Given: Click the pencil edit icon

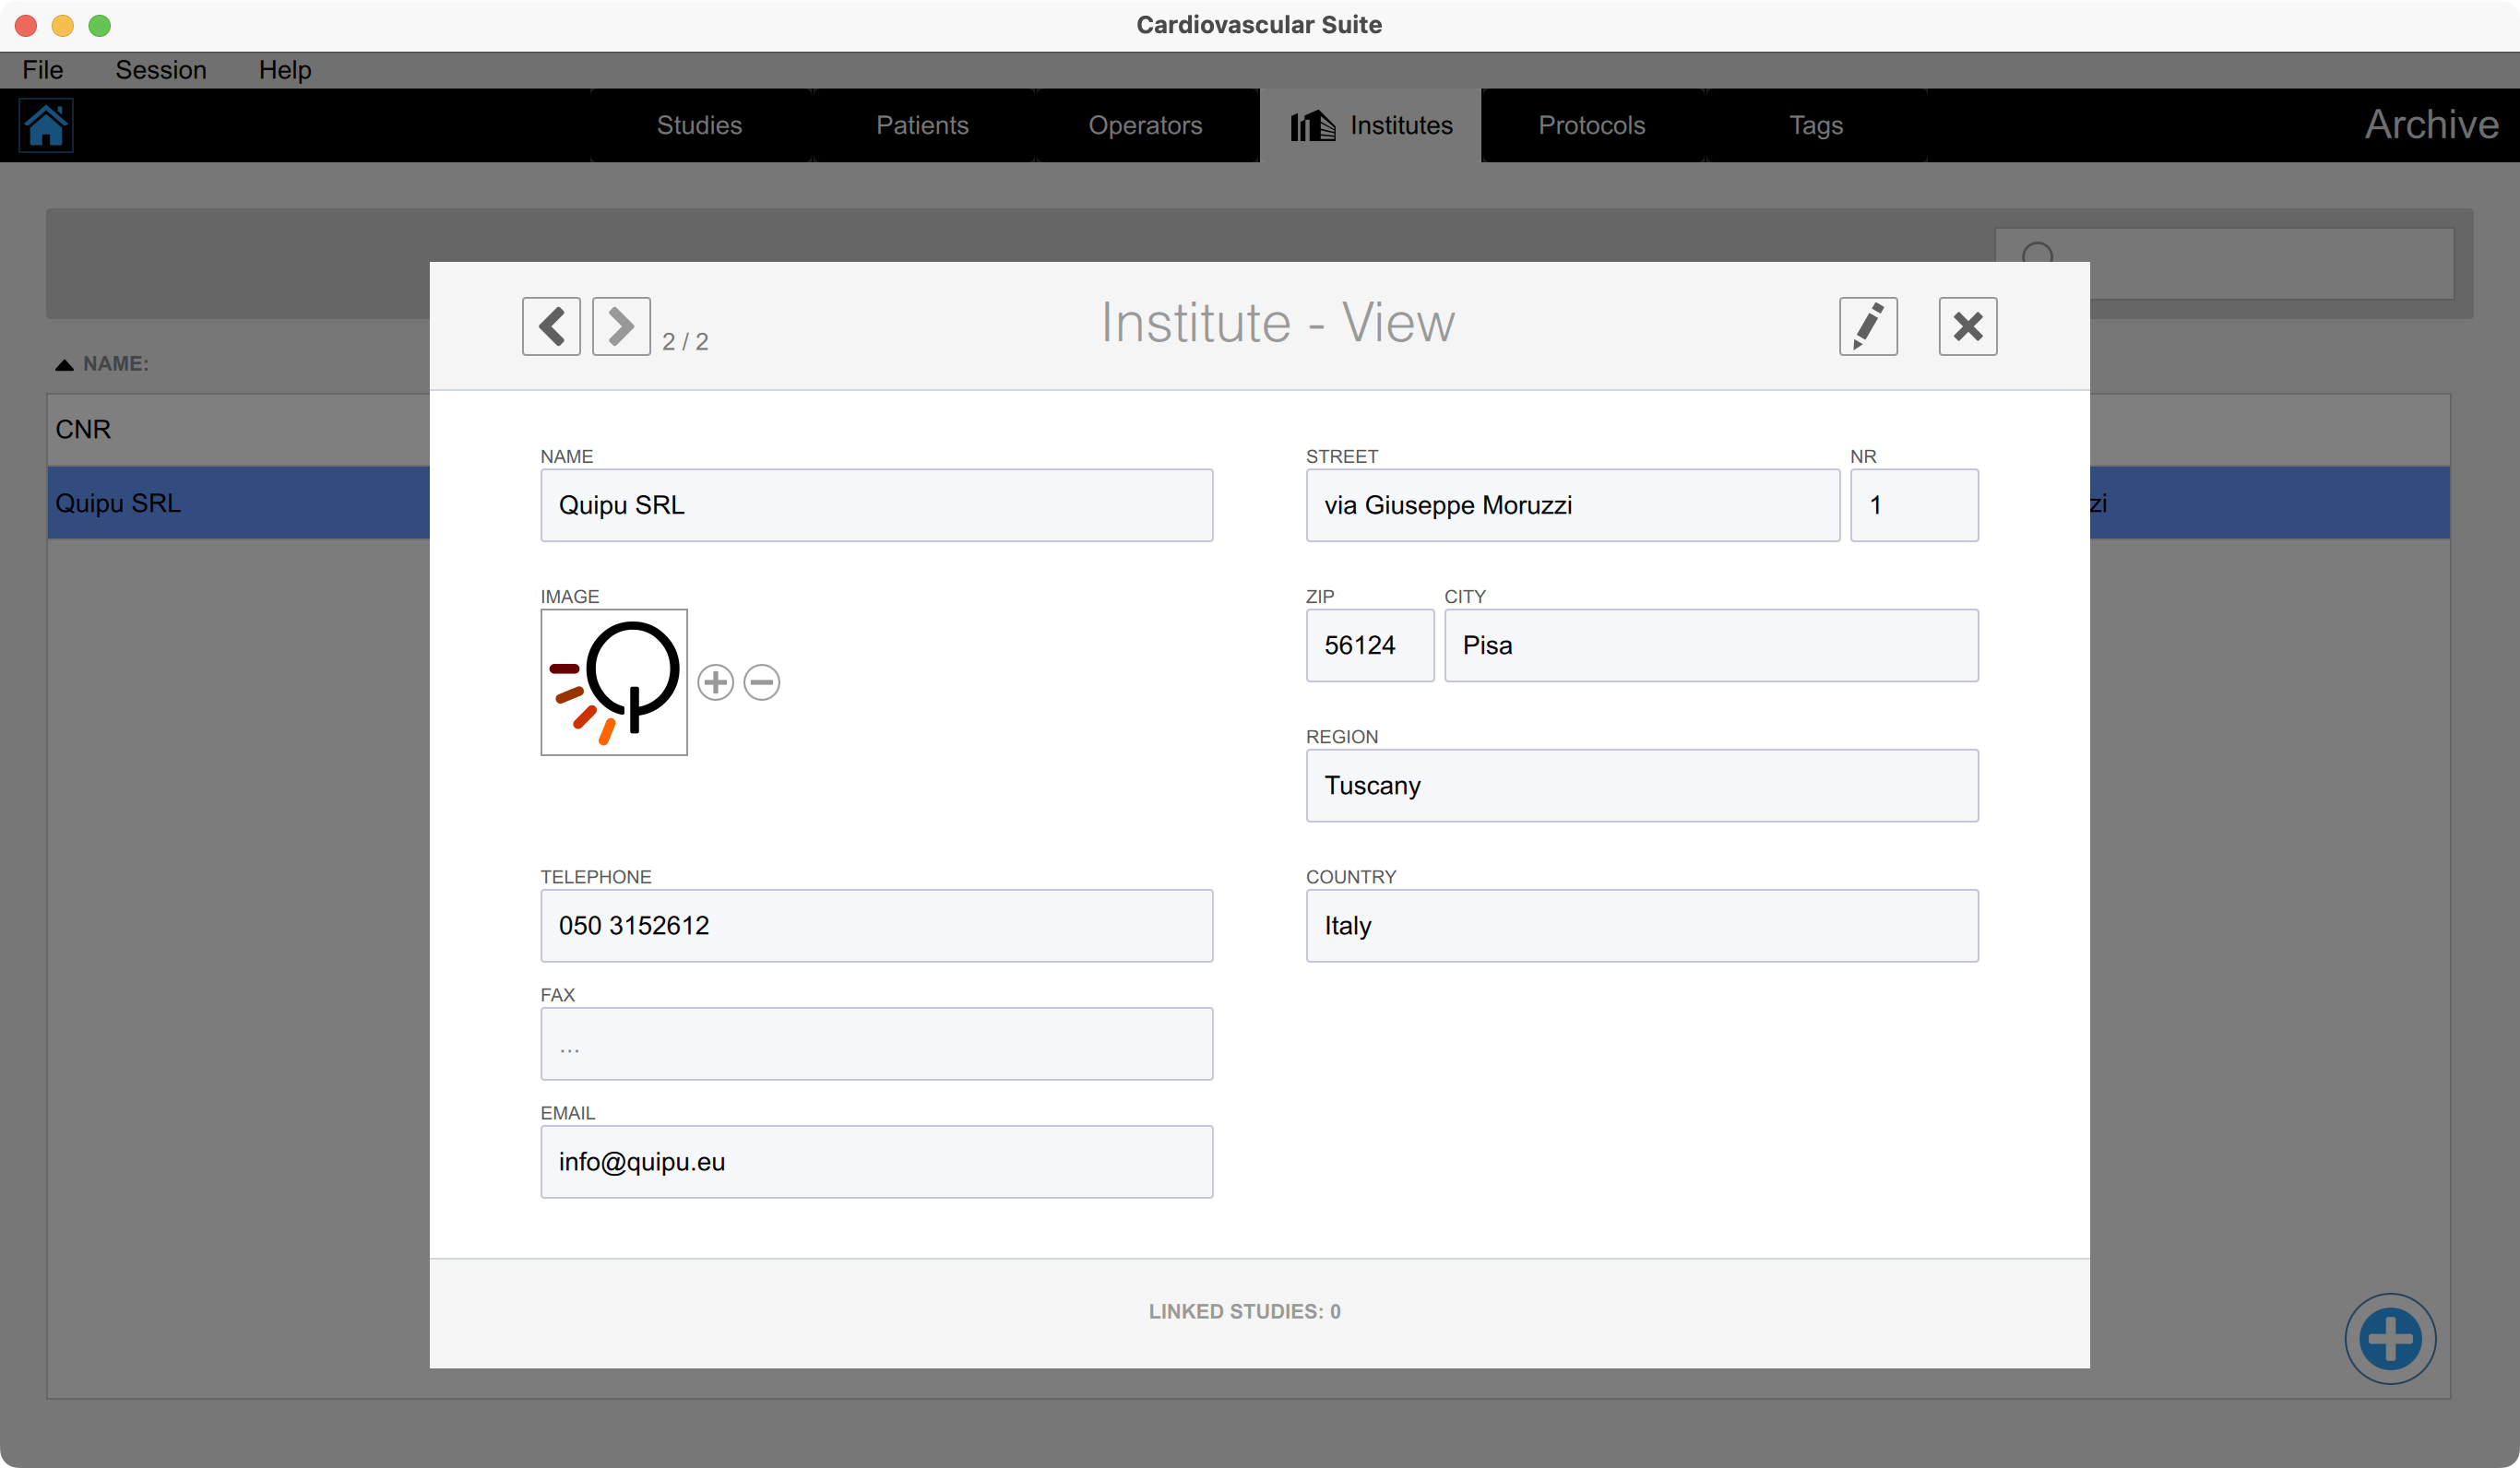Looking at the screenshot, I should (1867, 326).
